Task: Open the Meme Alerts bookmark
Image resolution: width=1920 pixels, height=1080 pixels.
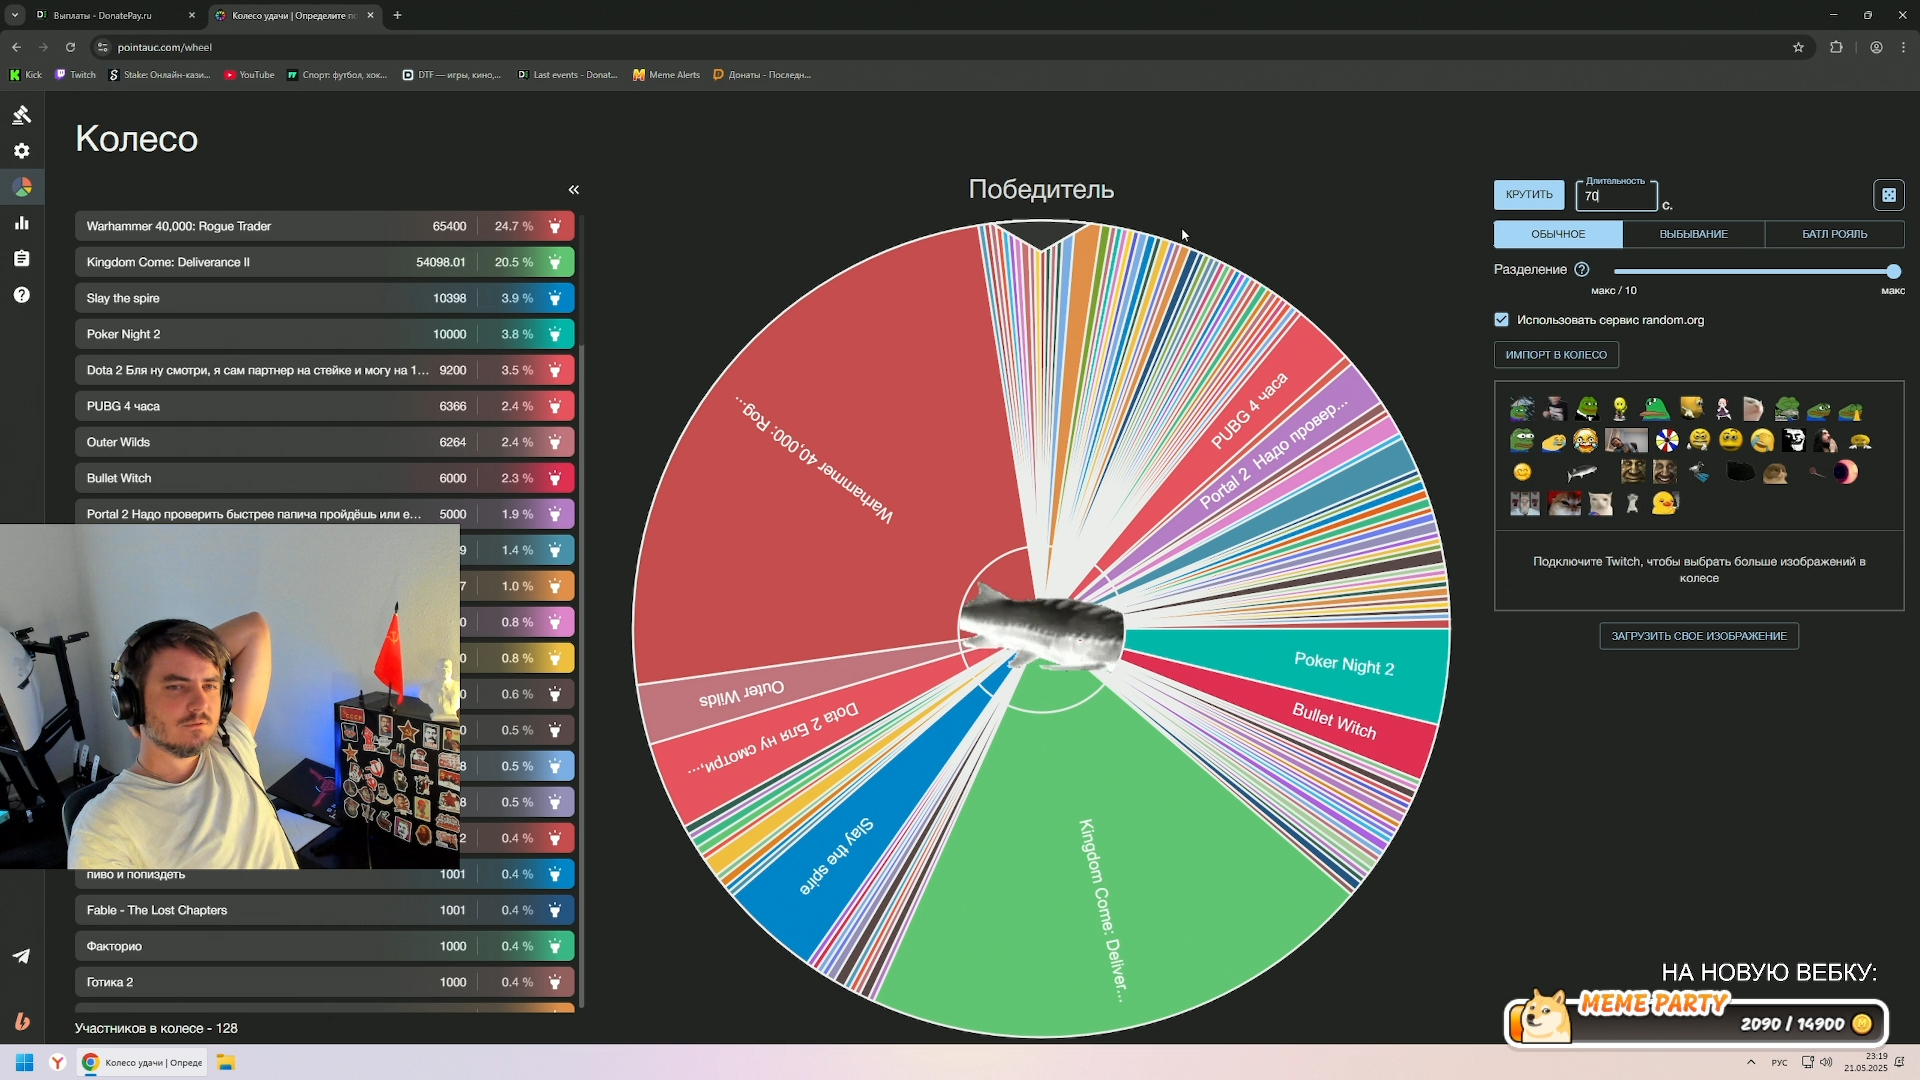Action: 666,75
